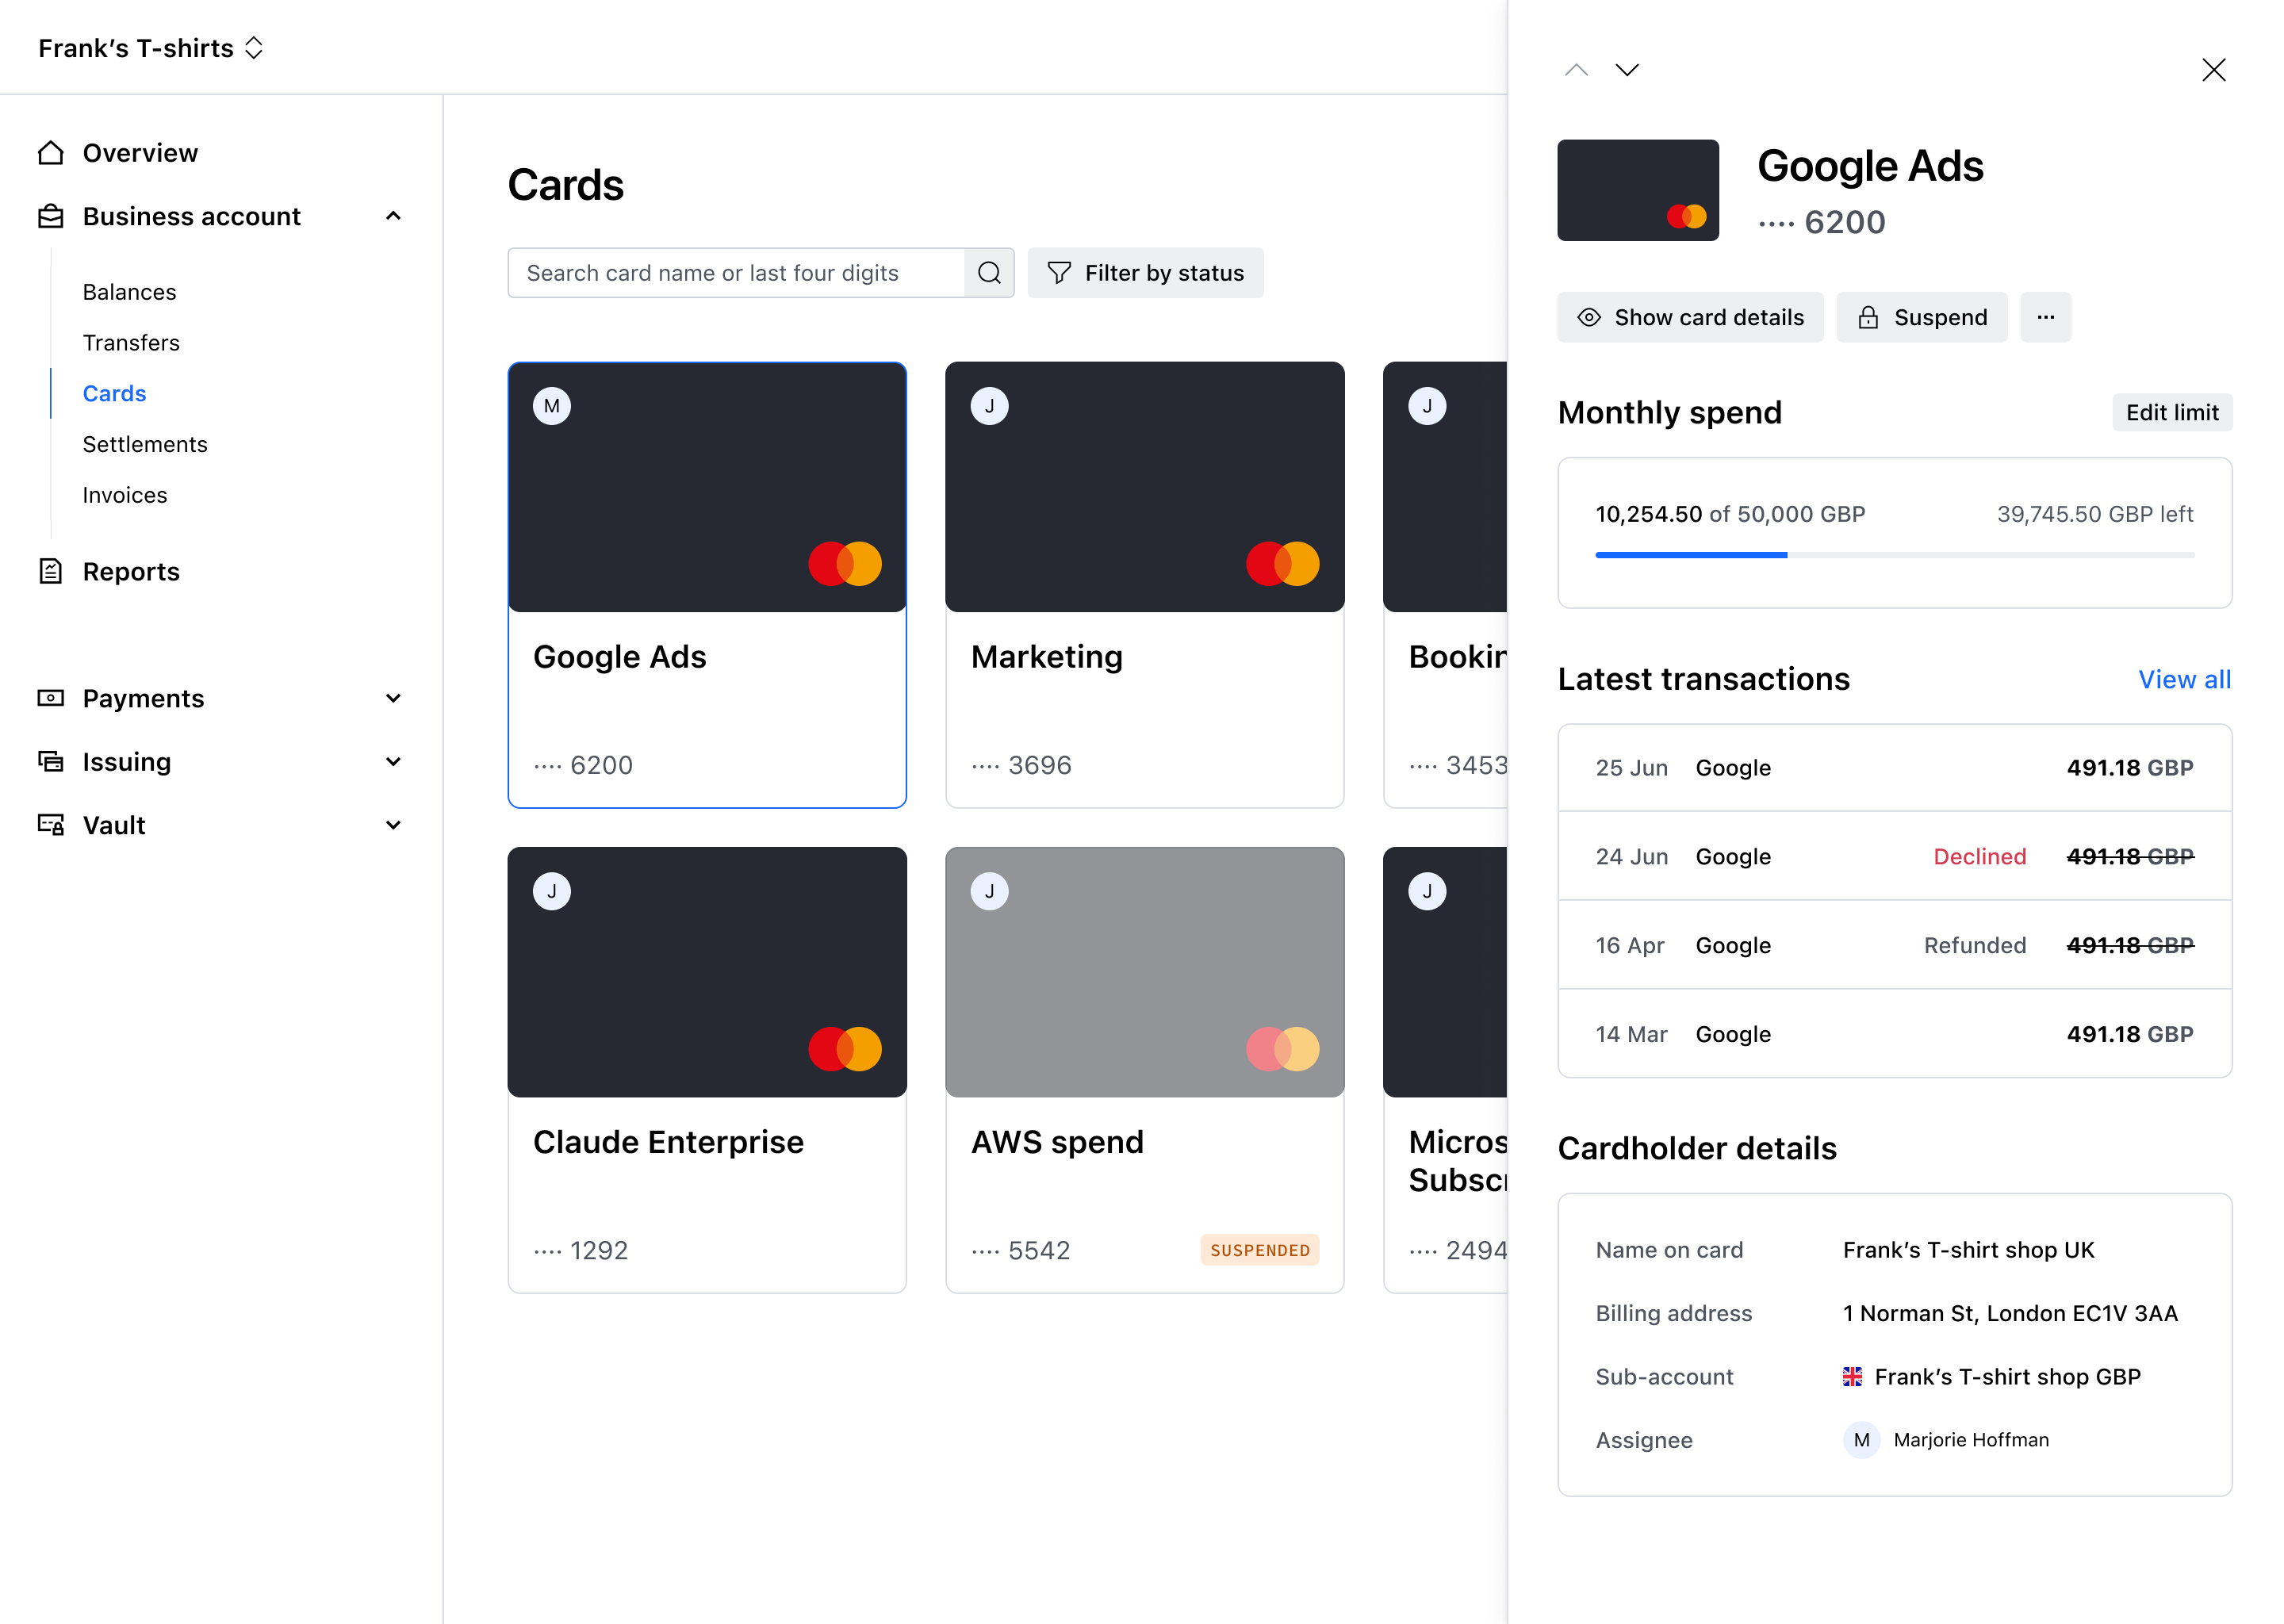Screen dimensions: 2284x1624
Task: Click the J avatar on AWS spend card
Action: pyautogui.click(x=989, y=891)
